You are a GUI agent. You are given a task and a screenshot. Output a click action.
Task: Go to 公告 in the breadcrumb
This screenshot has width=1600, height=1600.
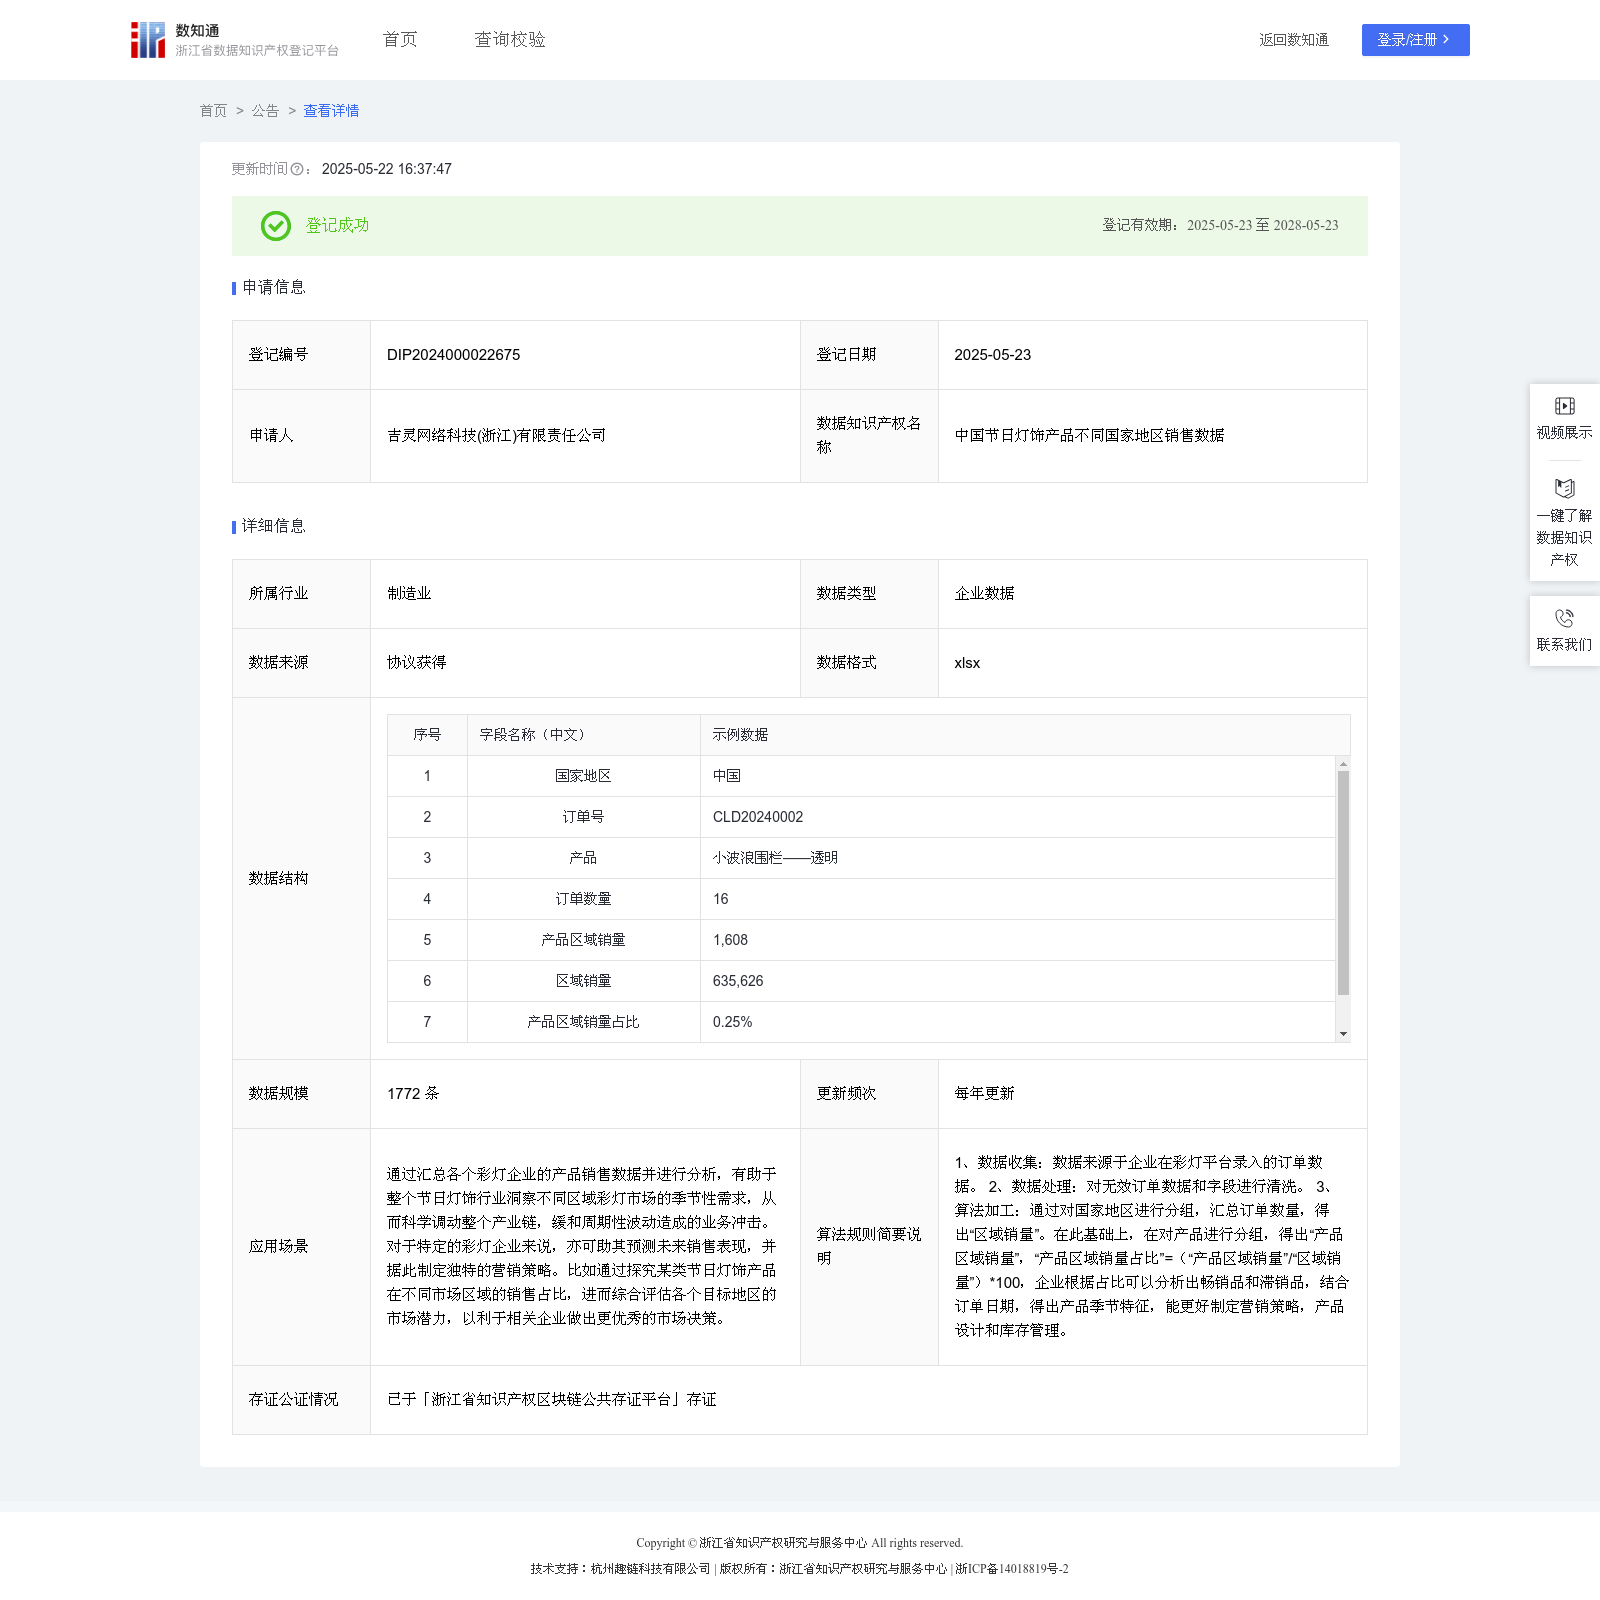point(265,111)
